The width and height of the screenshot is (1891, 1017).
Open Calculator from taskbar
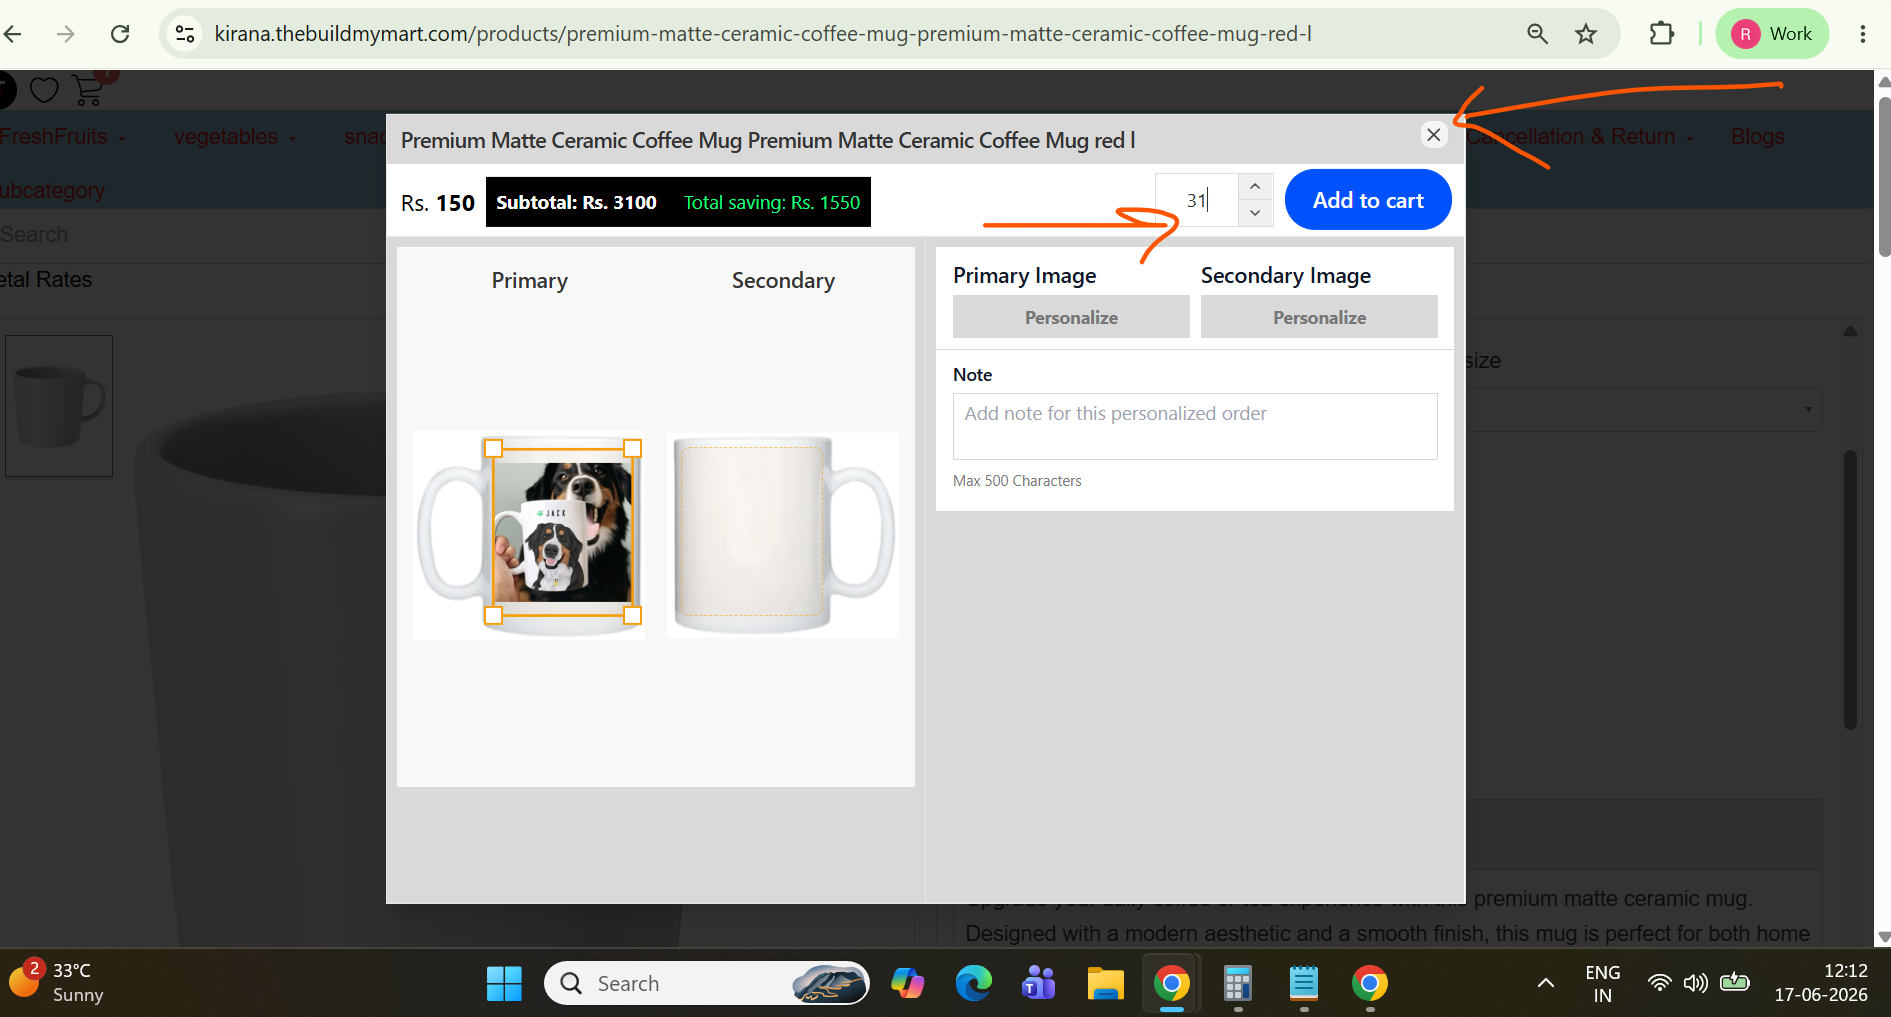coord(1238,984)
